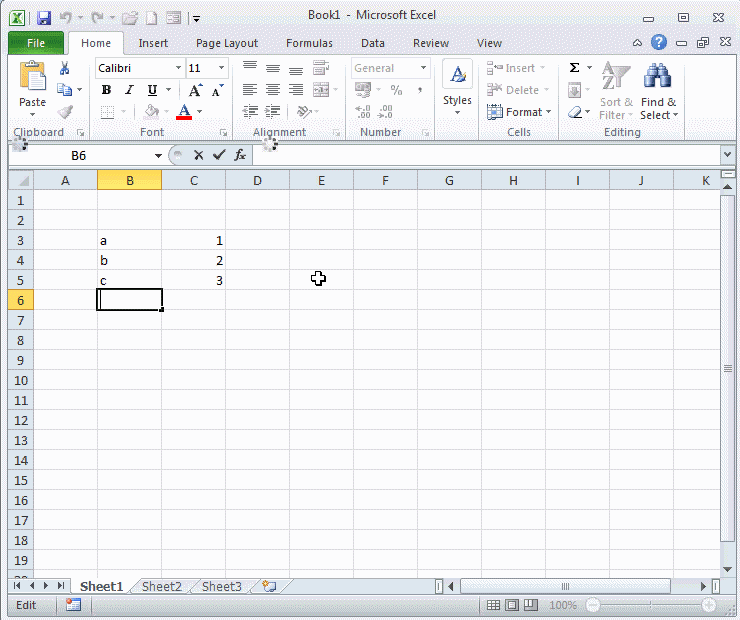Screen dimensions: 740x620
Task: Open the Format dropdown in Cells group
Action: coord(518,112)
